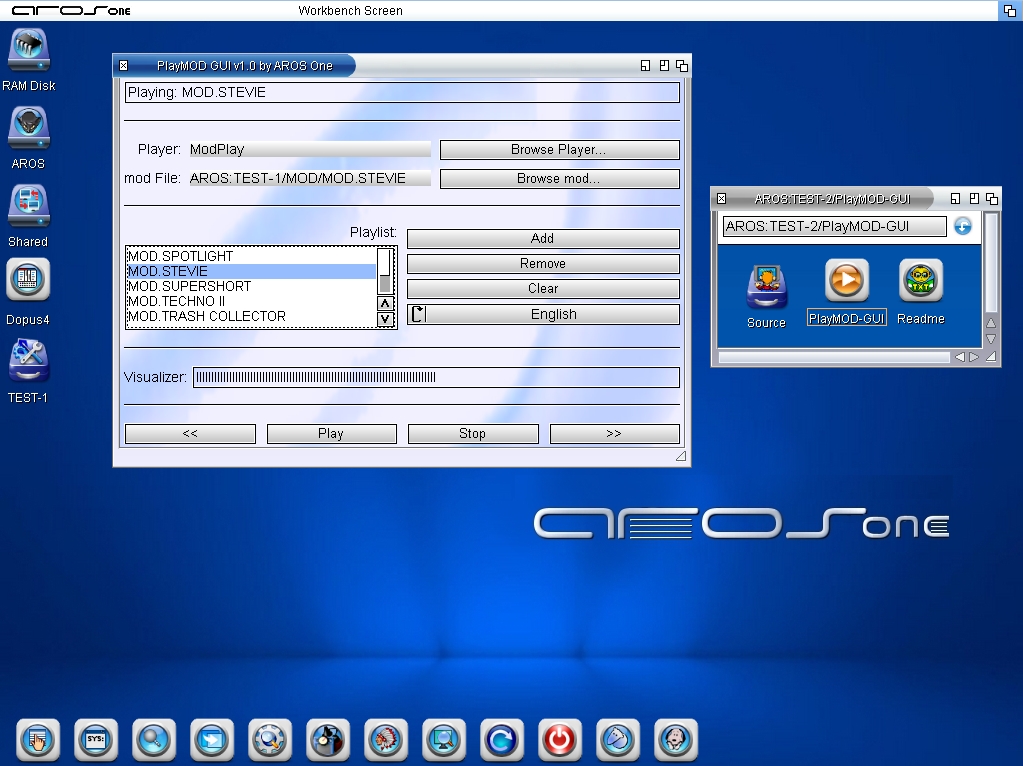This screenshot has width=1023, height=766.
Task: Start playback with Play button
Action: click(x=331, y=434)
